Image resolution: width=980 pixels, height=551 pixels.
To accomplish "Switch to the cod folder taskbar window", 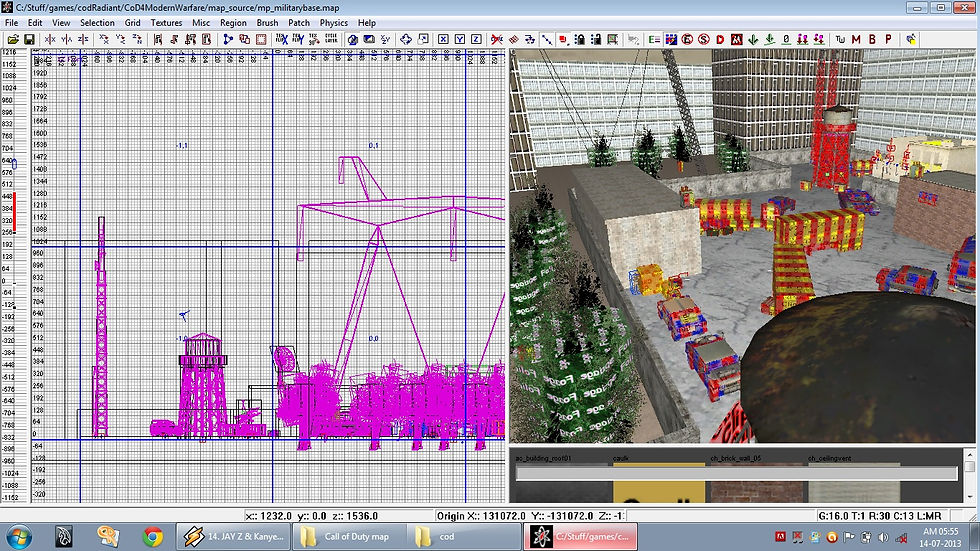I will (463, 537).
